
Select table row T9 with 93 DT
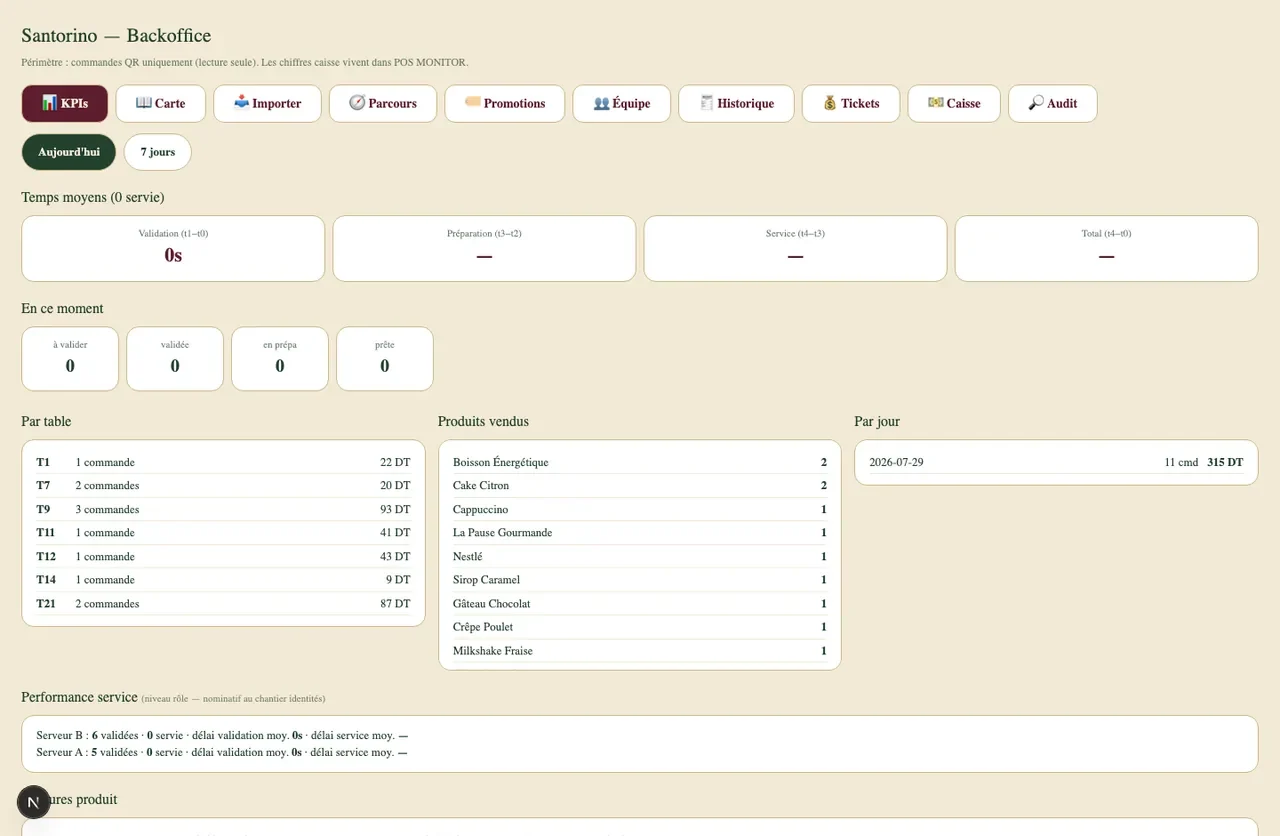[223, 509]
